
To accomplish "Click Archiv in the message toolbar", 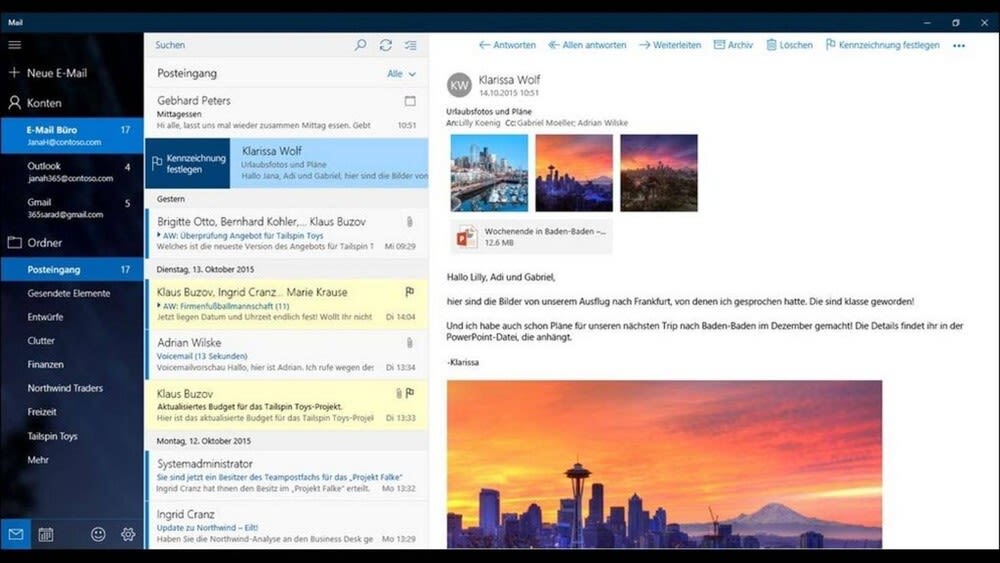I will (x=733, y=45).
